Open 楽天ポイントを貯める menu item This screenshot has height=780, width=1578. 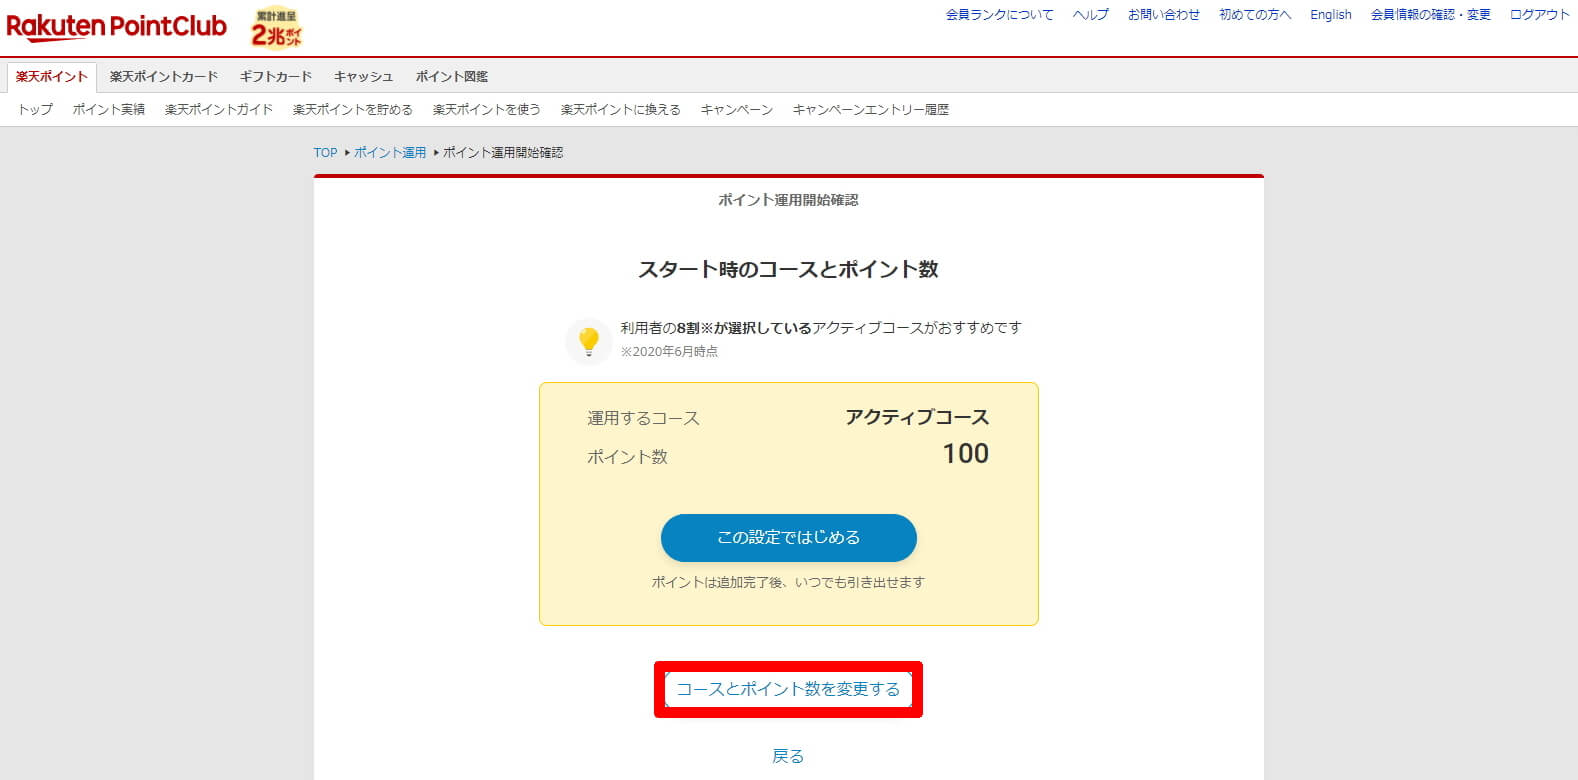coord(353,110)
